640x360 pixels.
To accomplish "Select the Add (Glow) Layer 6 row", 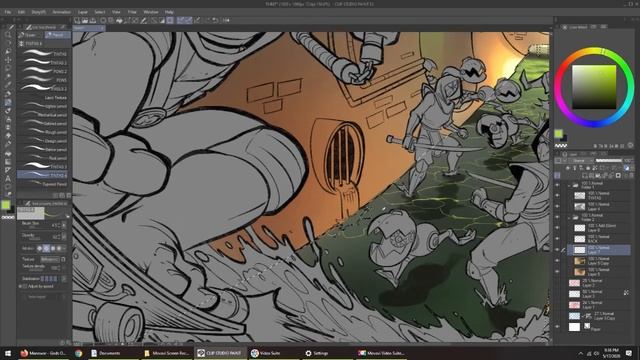I will (x=598, y=228).
